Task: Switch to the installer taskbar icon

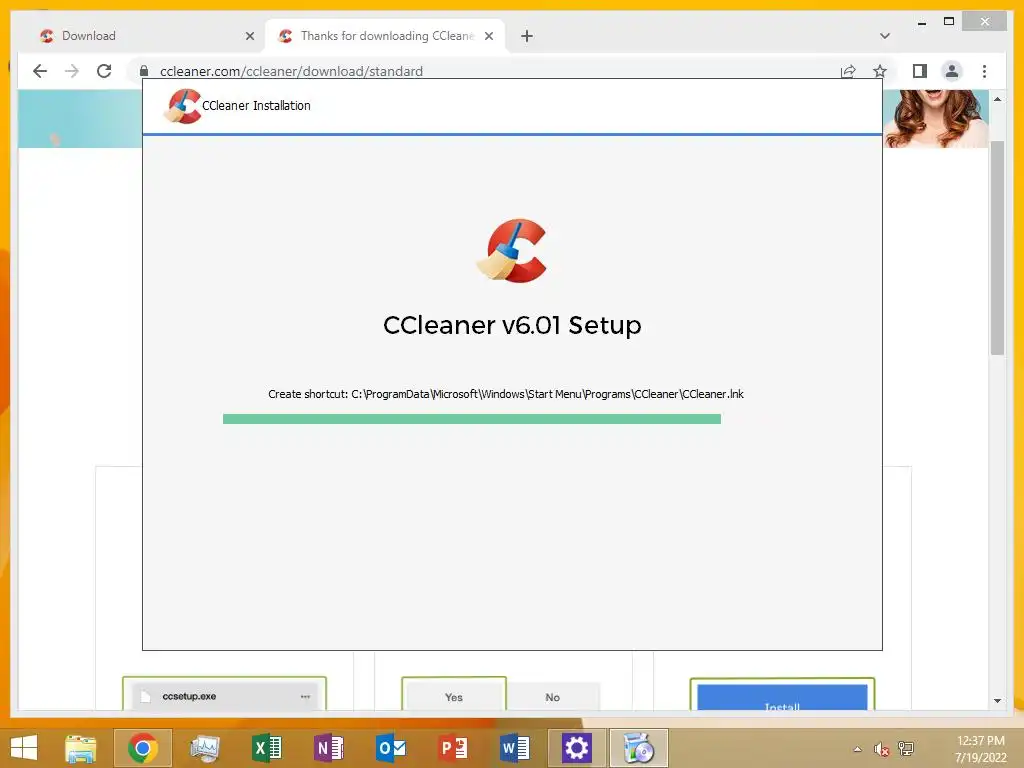Action: 639,748
